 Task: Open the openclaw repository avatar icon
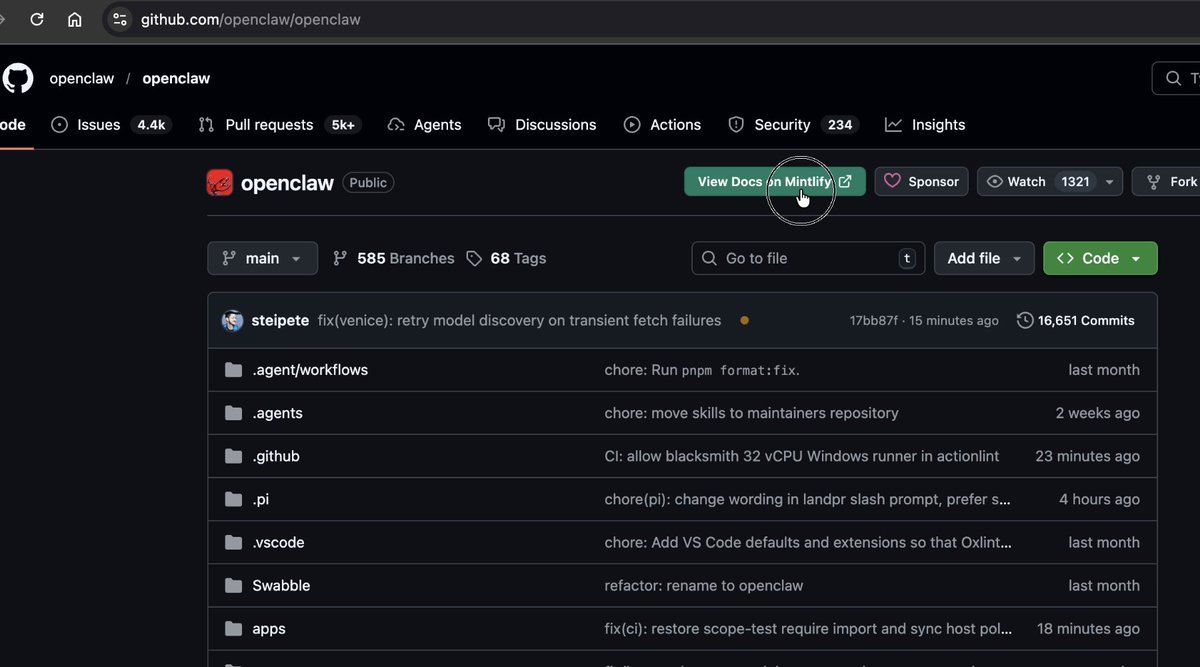pos(220,182)
